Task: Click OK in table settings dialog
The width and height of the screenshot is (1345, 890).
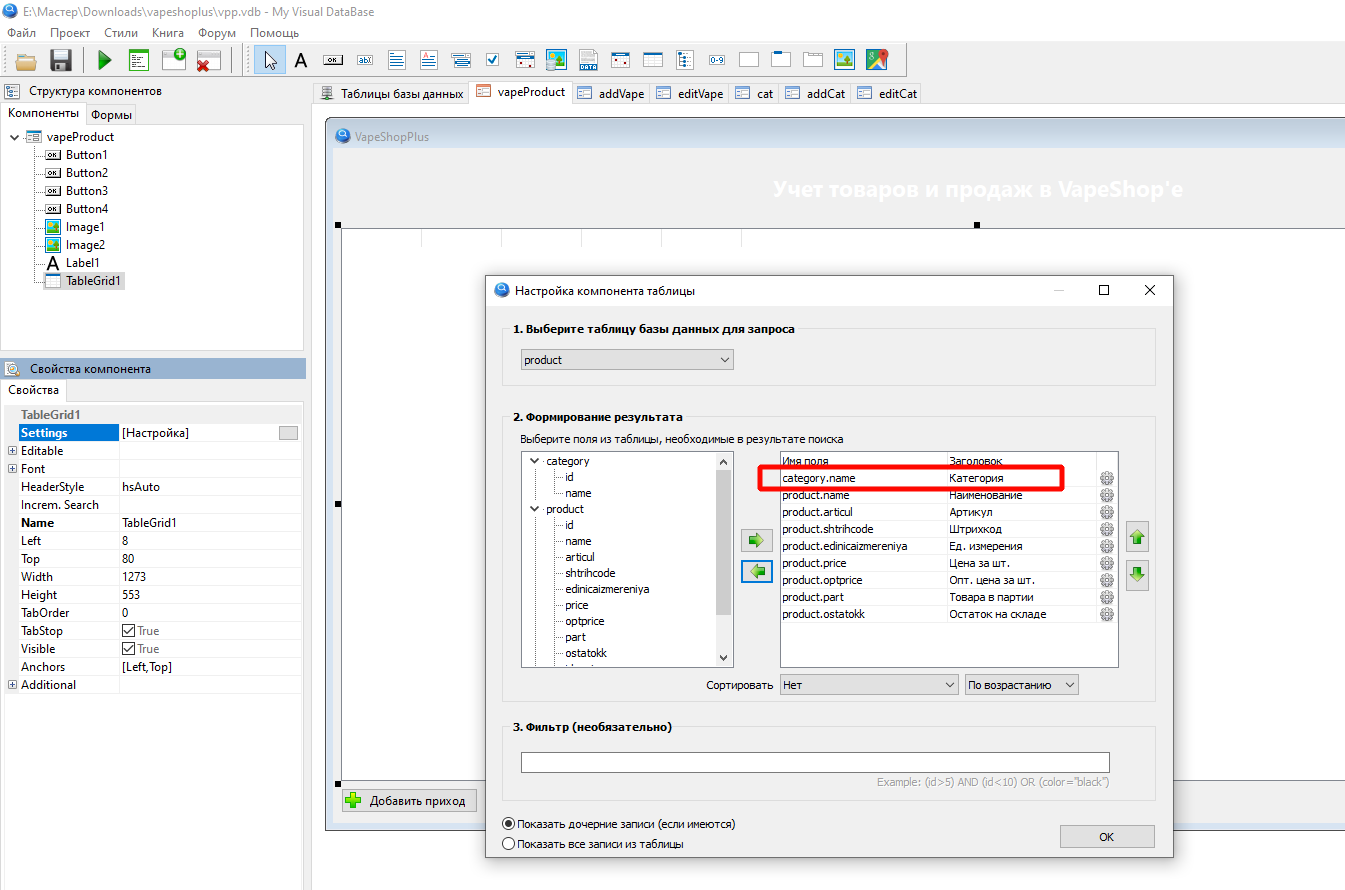Action: coord(1107,836)
